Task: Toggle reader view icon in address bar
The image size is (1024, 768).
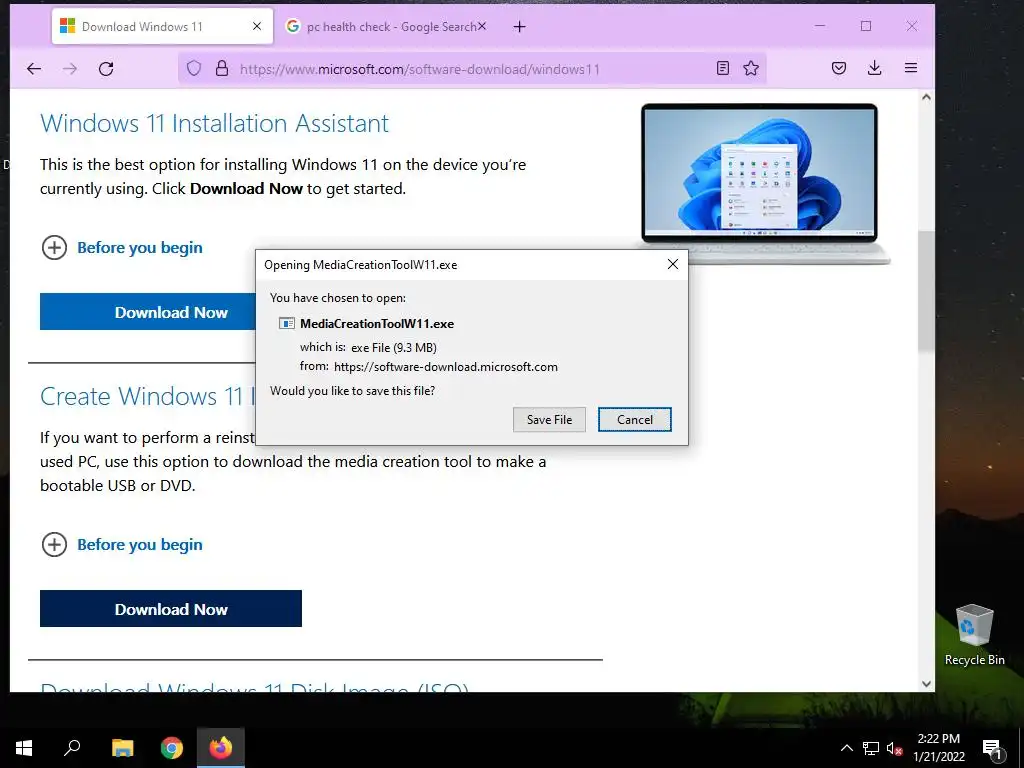Action: point(722,68)
